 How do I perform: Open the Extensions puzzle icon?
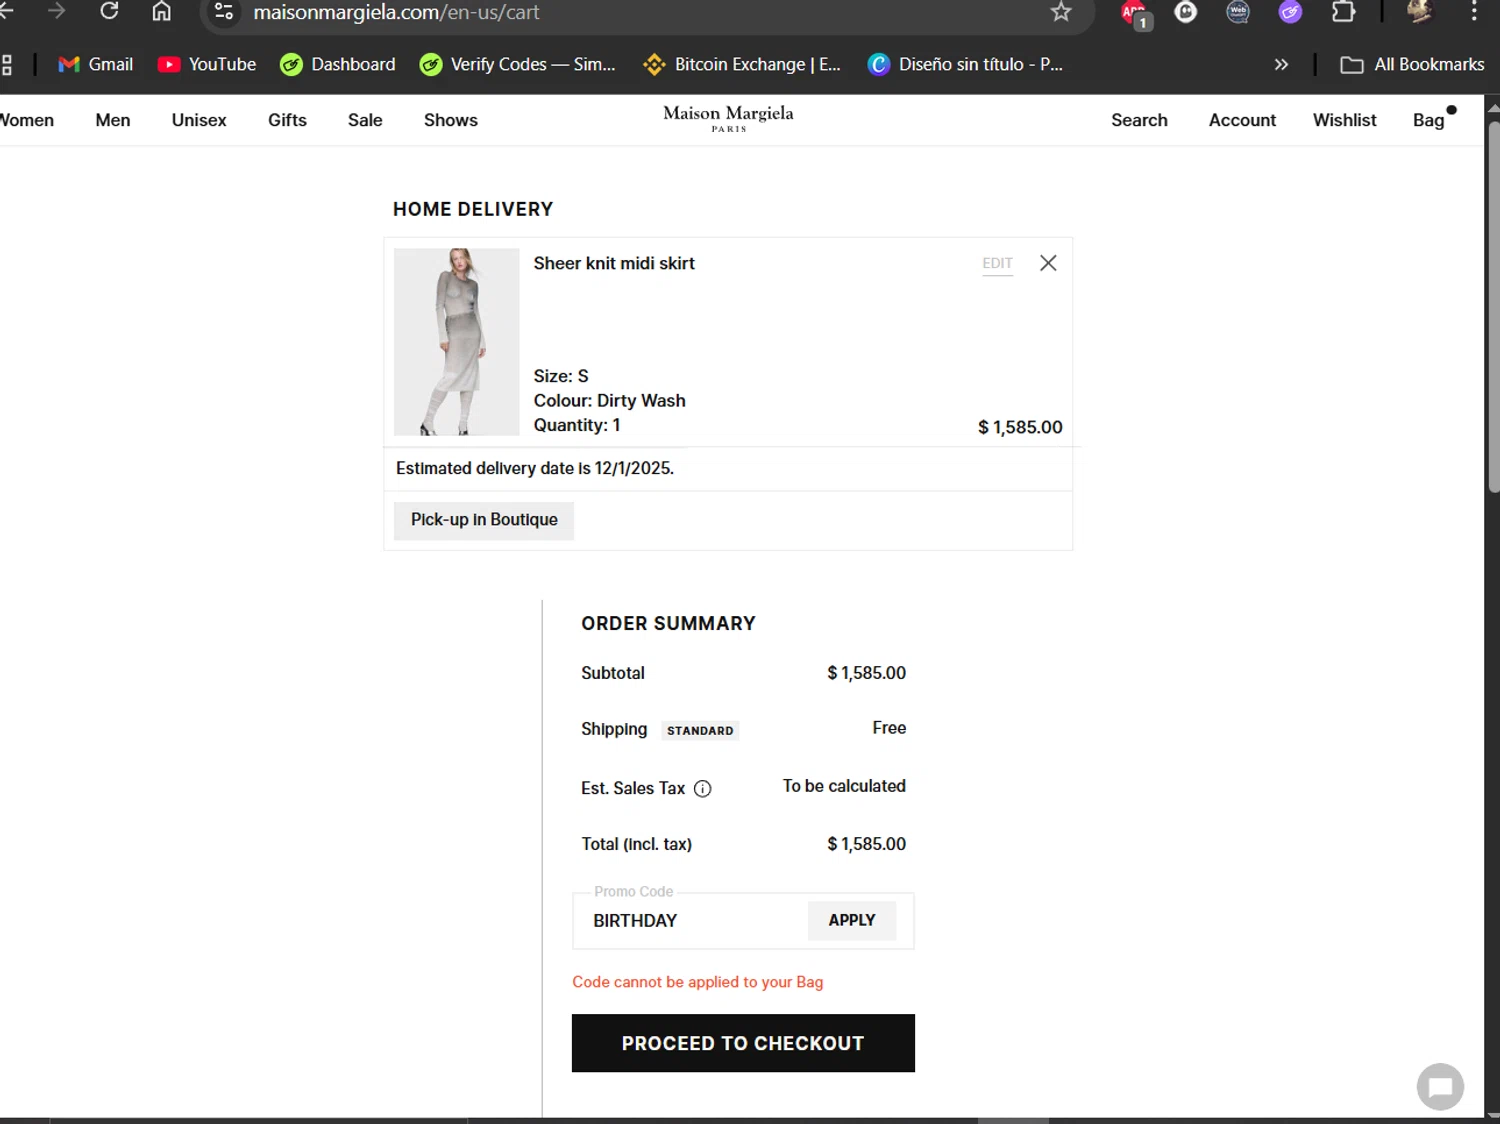1343,12
